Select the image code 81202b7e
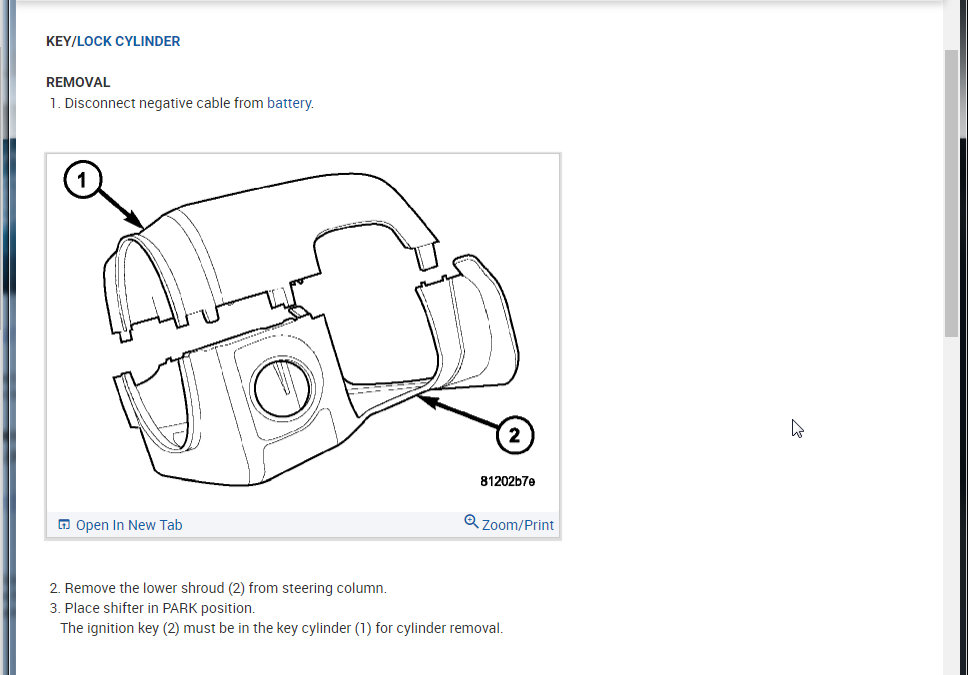Image resolution: width=968 pixels, height=675 pixels. pyautogui.click(x=507, y=481)
